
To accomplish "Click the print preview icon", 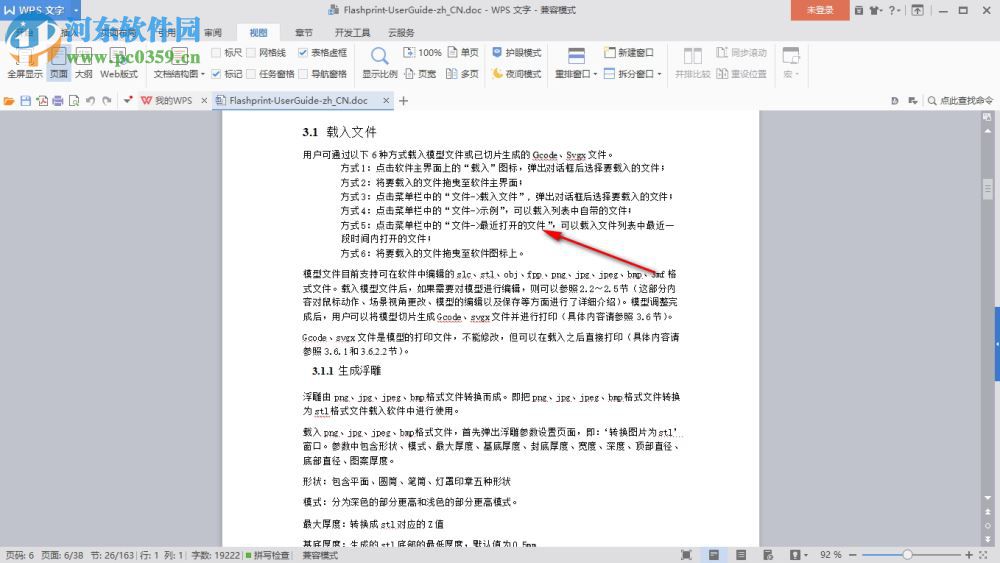I will click(74, 101).
